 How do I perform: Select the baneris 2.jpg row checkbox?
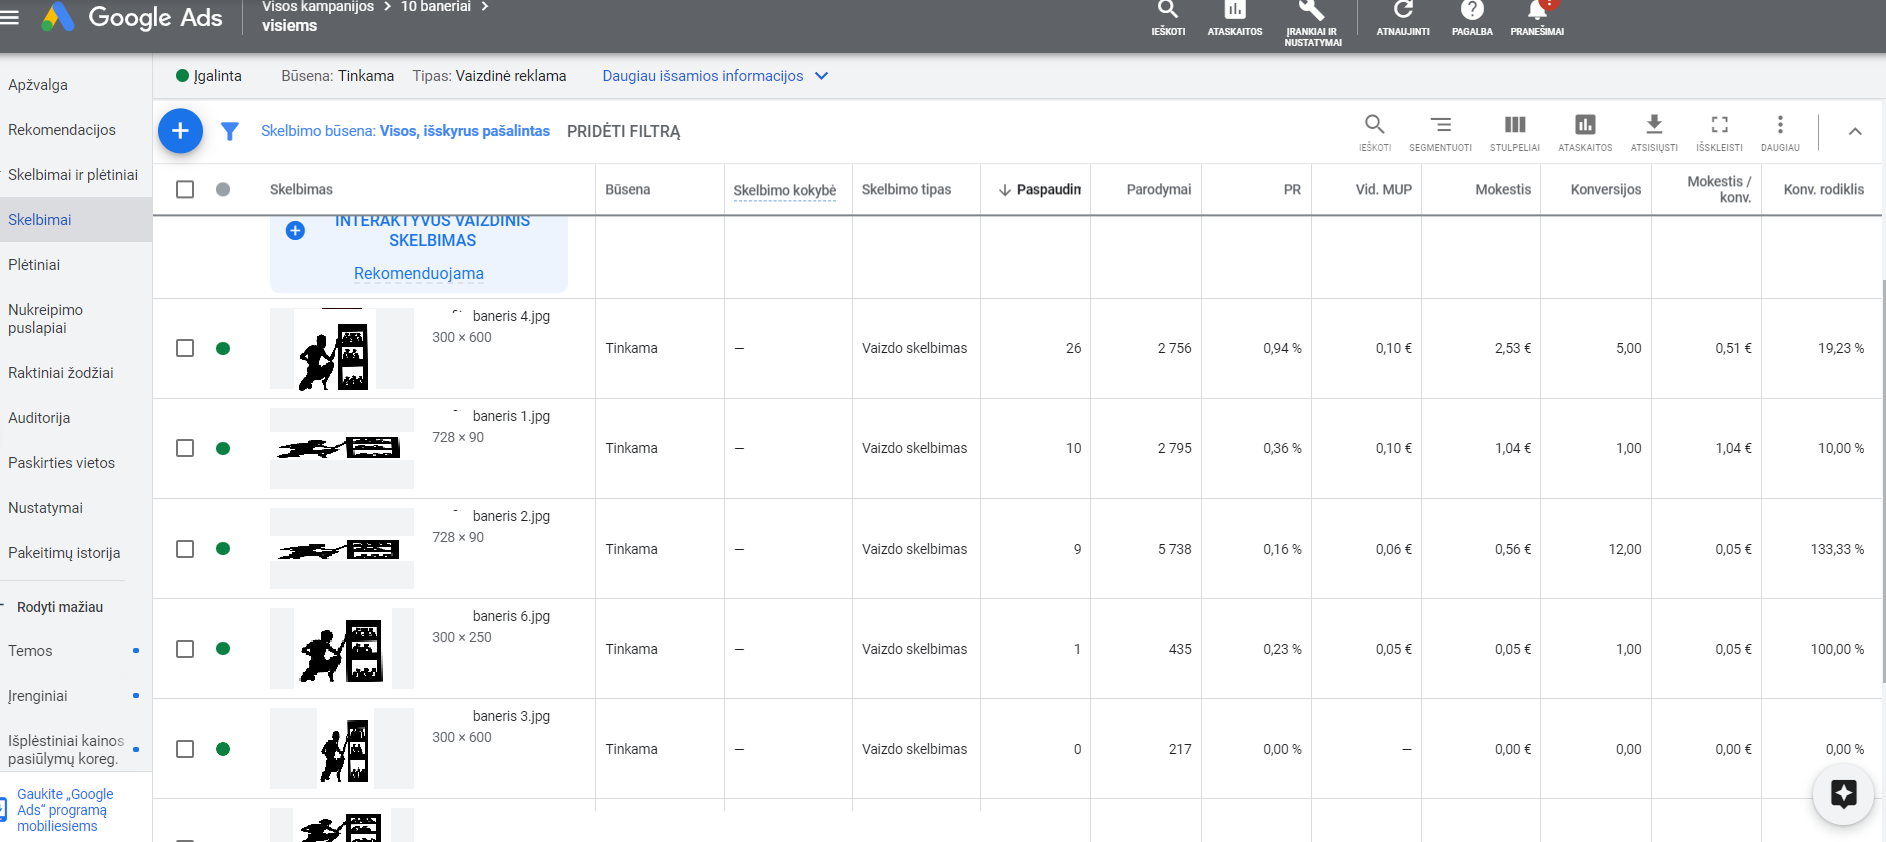pyautogui.click(x=185, y=549)
